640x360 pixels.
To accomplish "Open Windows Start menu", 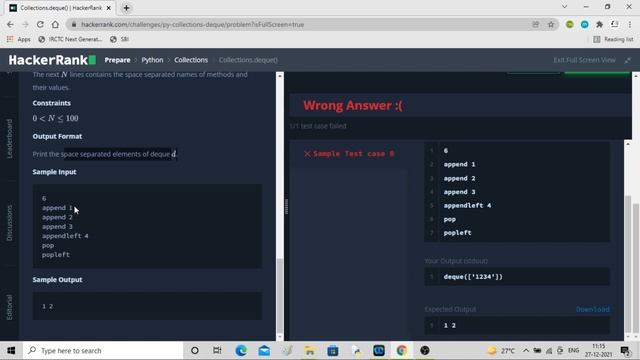I will pos(11,351).
